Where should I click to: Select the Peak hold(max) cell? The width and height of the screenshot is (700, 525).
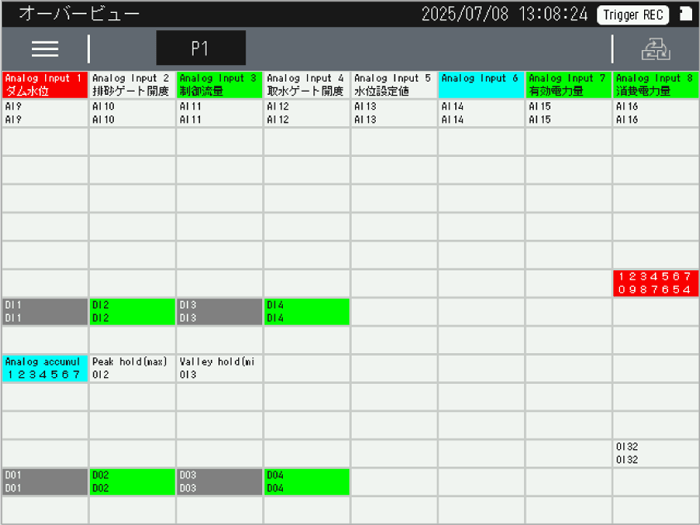click(x=132, y=368)
